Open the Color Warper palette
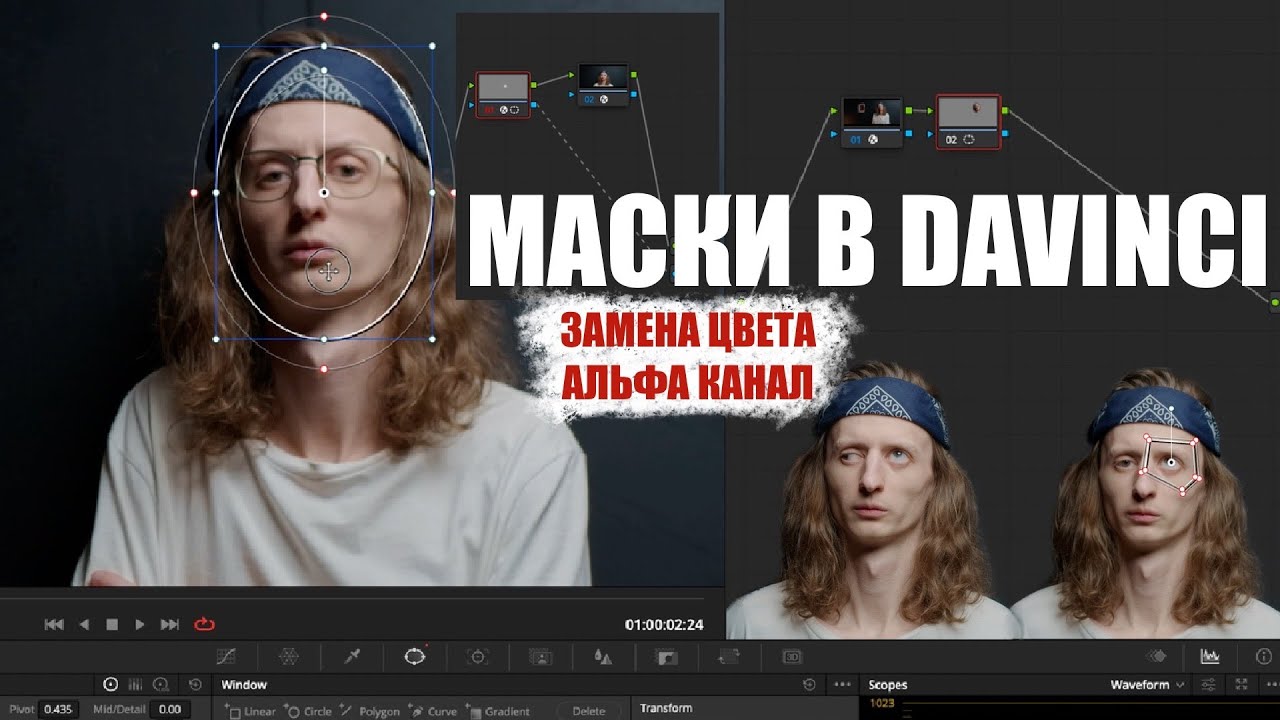Viewport: 1280px width, 720px height. tap(289, 657)
